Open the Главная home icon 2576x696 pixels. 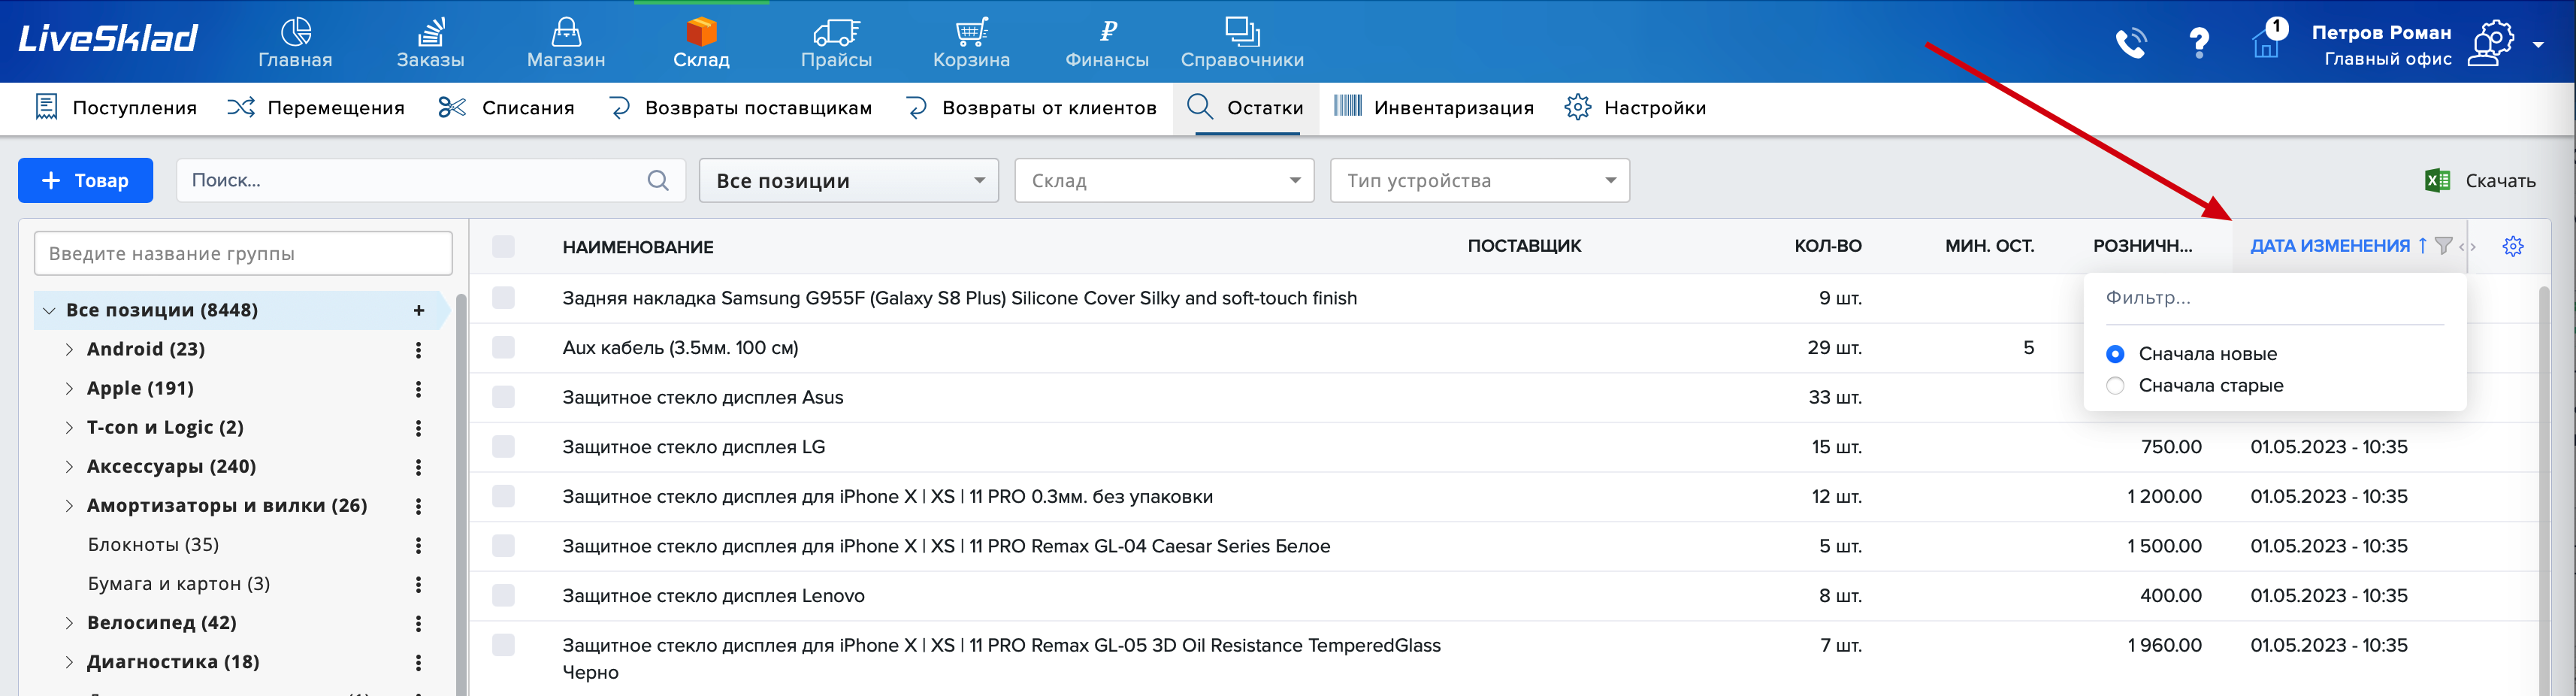click(295, 32)
